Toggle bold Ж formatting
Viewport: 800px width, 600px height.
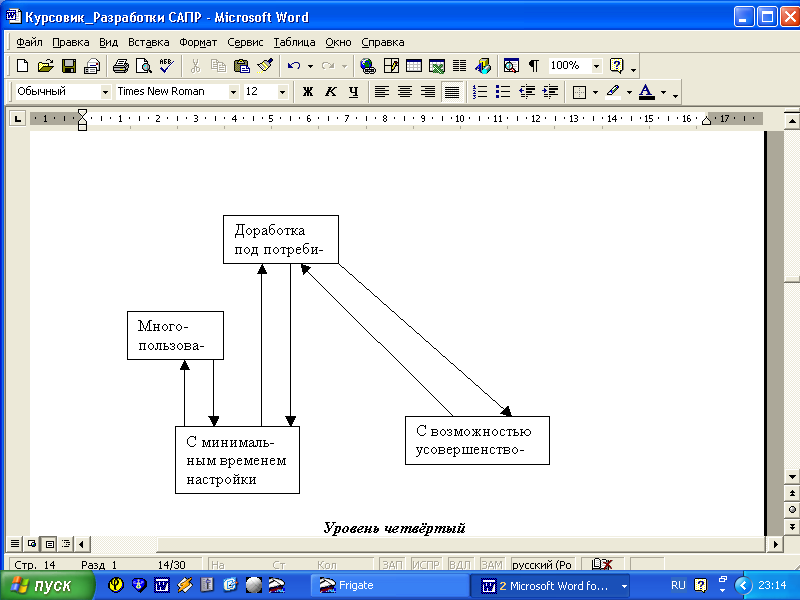click(x=308, y=92)
